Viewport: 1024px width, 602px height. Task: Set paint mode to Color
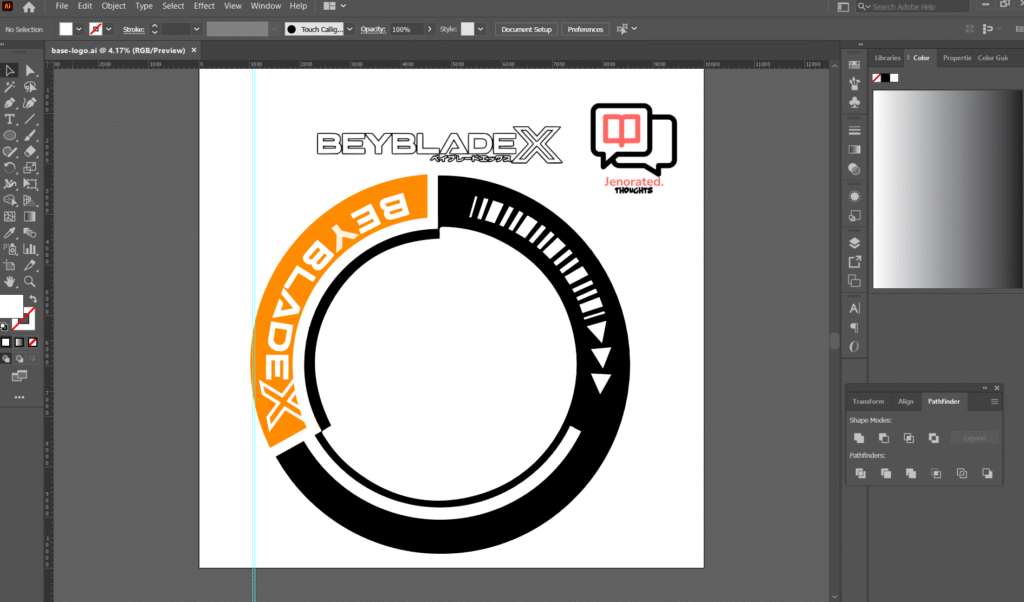click(x=6, y=342)
